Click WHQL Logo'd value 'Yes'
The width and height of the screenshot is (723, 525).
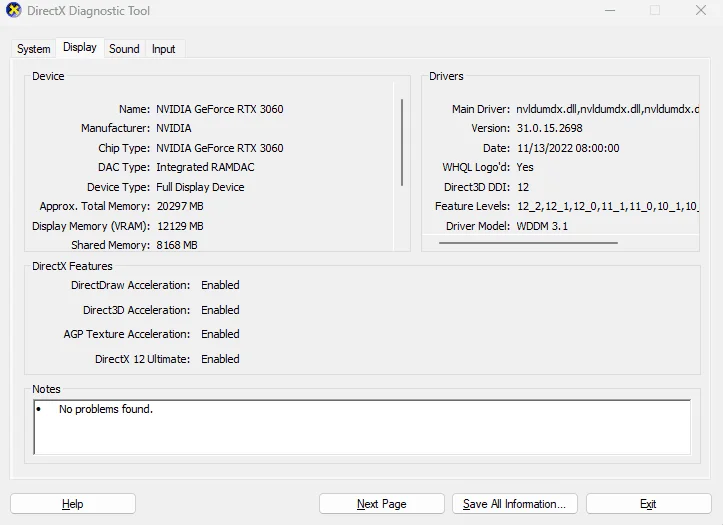coord(525,167)
